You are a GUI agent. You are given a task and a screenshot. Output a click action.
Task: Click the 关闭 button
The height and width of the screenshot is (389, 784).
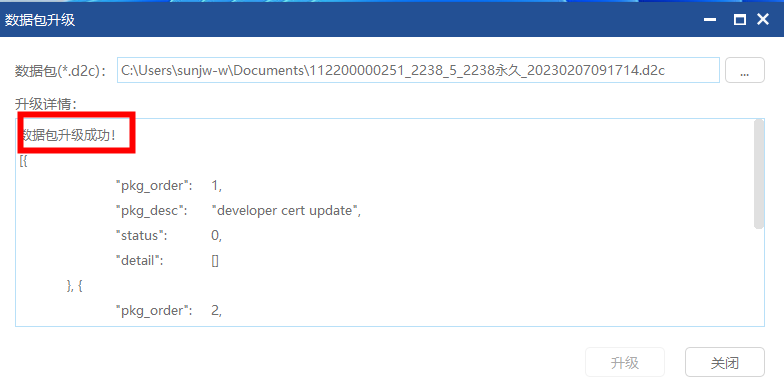(724, 362)
